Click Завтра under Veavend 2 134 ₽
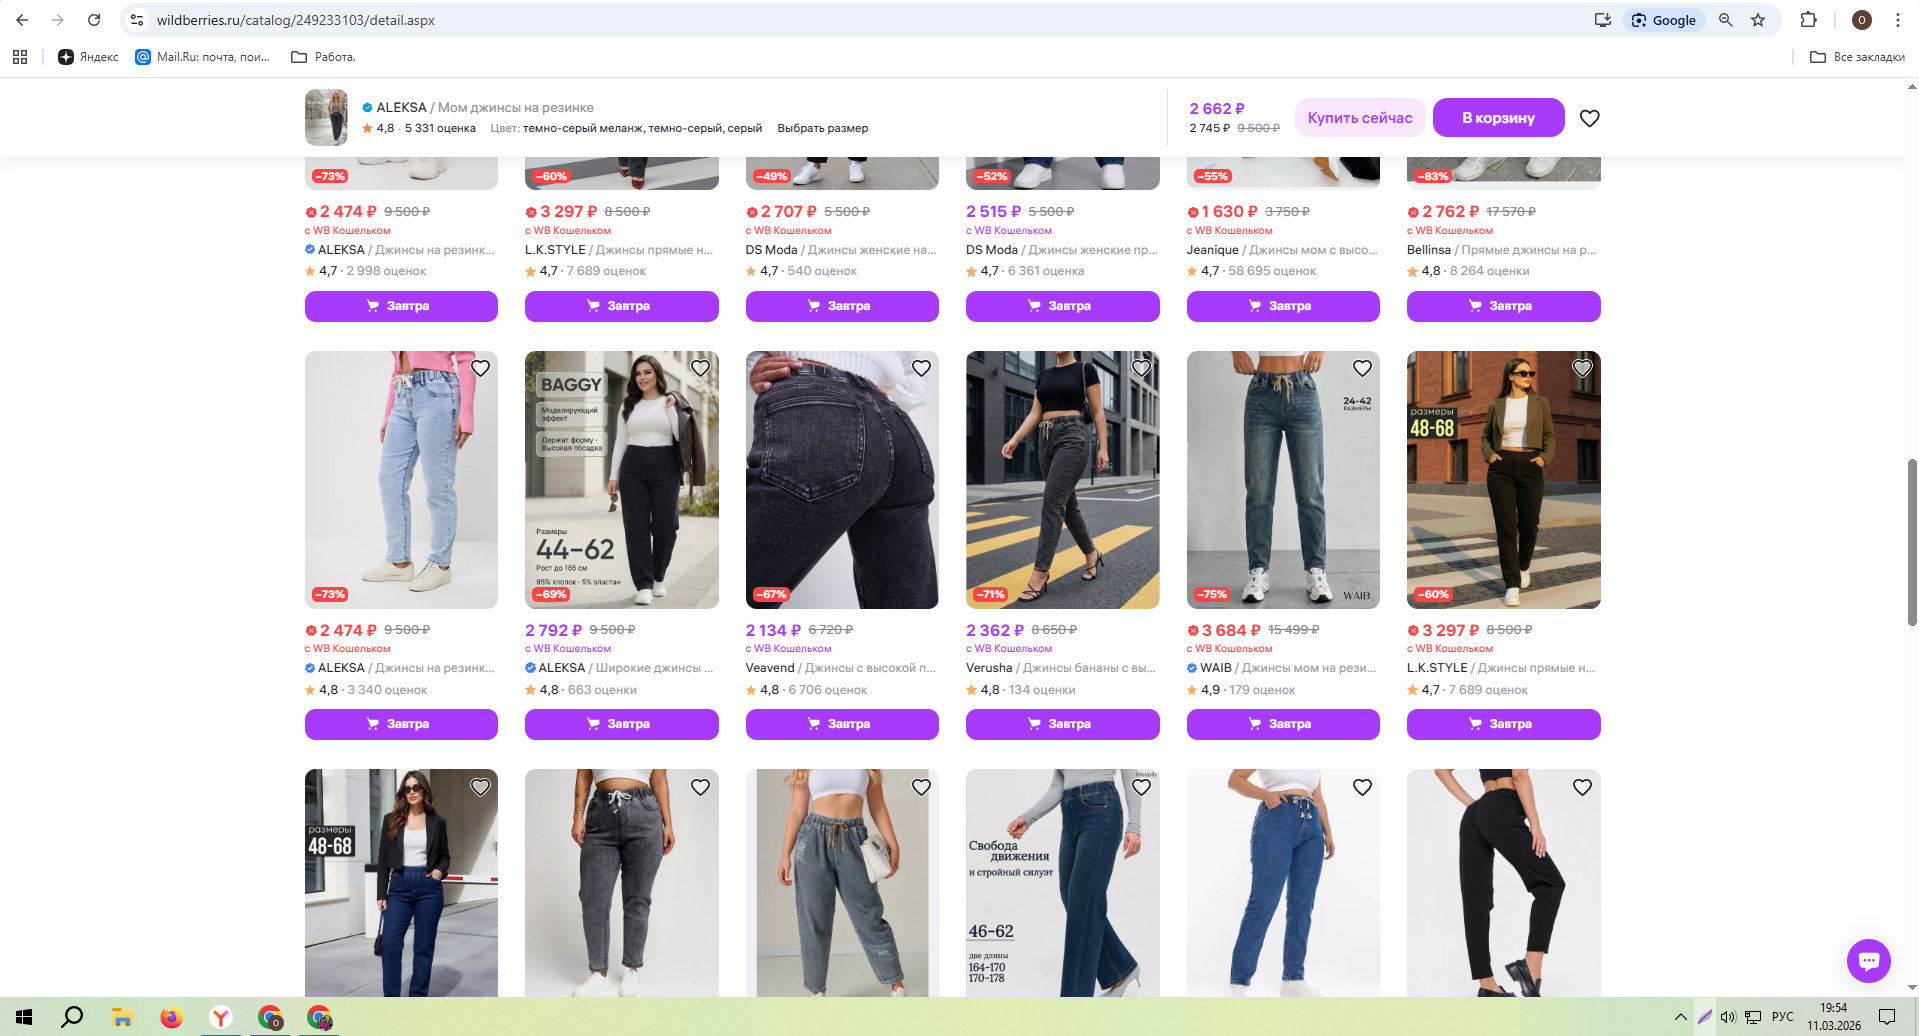 point(842,724)
